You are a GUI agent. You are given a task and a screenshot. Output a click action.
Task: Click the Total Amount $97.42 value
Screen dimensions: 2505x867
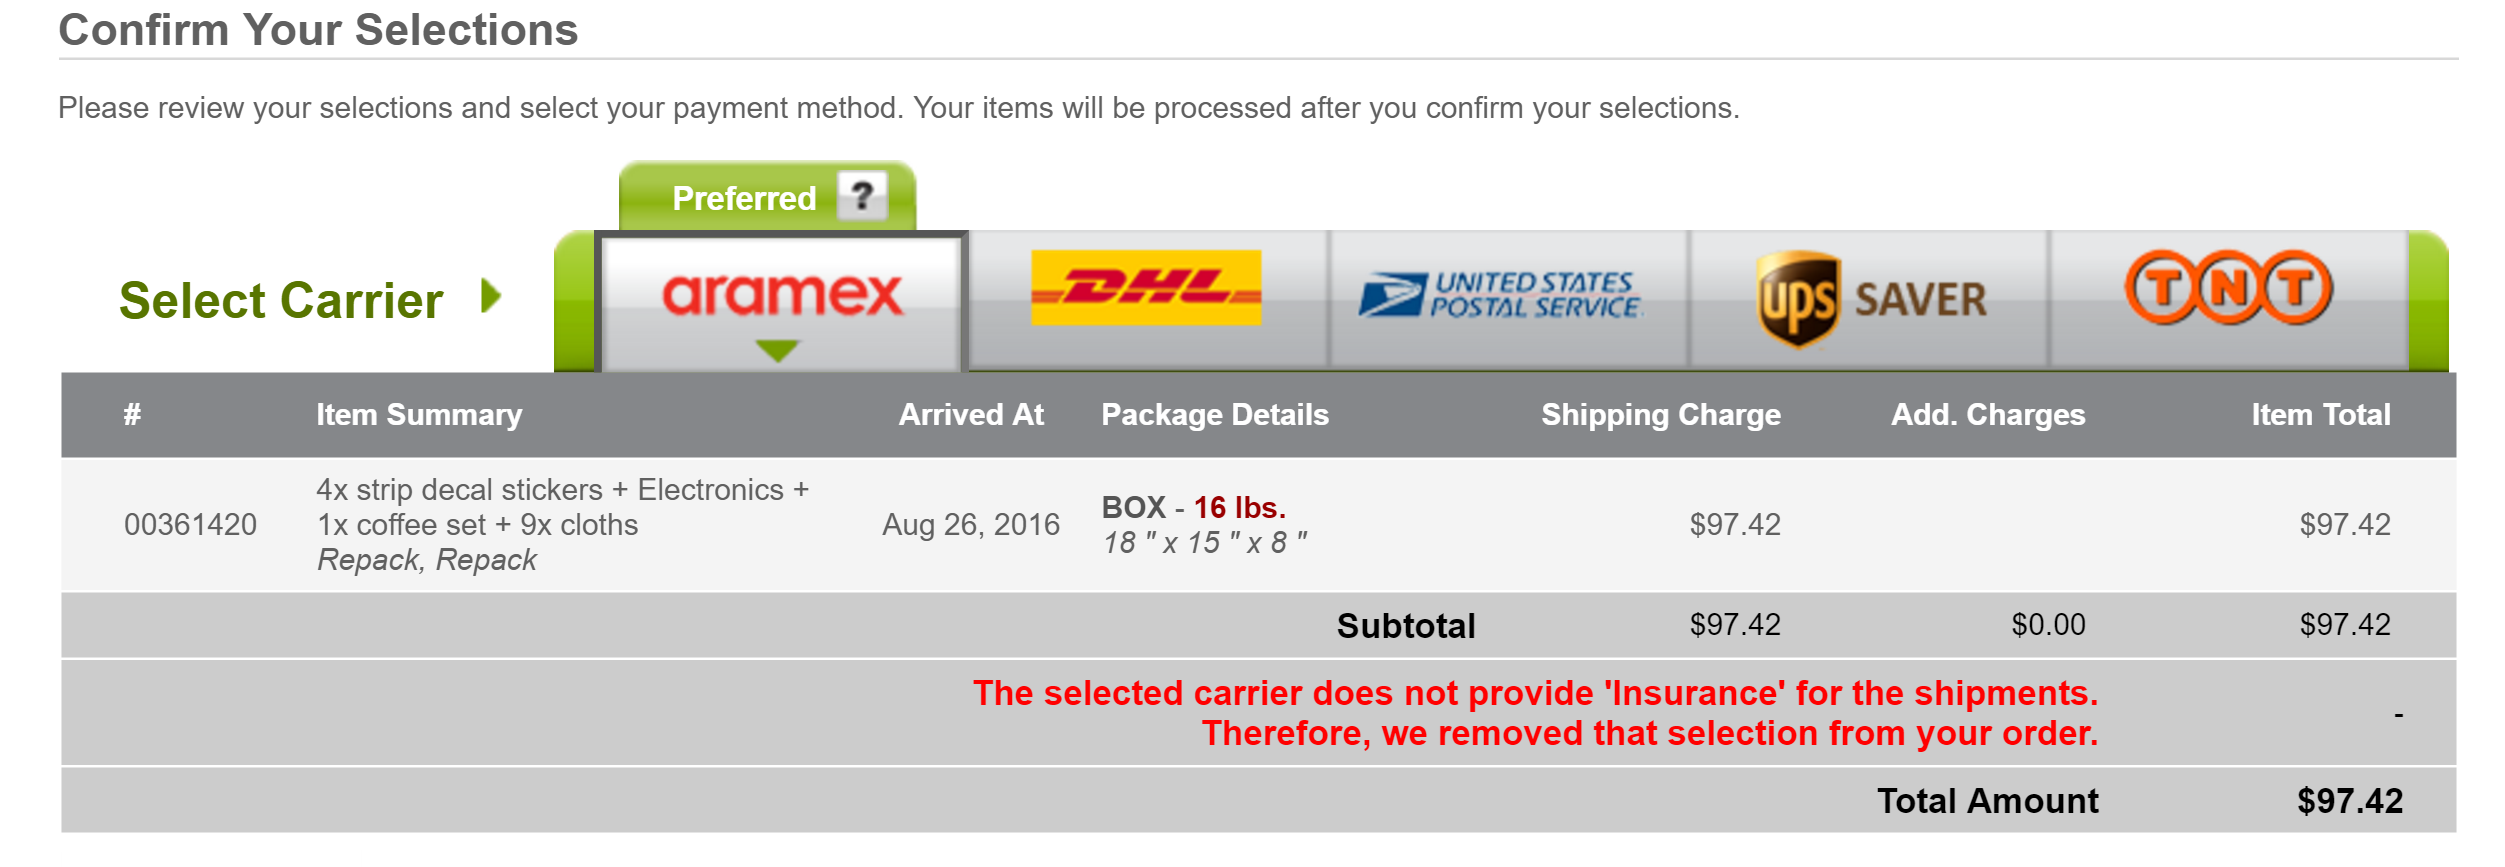pyautogui.click(x=2349, y=801)
